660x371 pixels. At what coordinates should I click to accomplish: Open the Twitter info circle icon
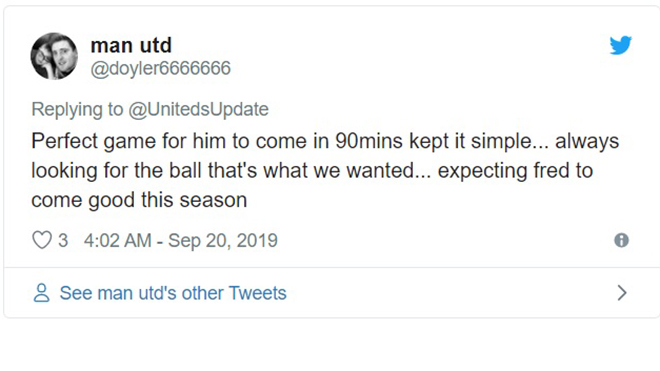(x=621, y=240)
